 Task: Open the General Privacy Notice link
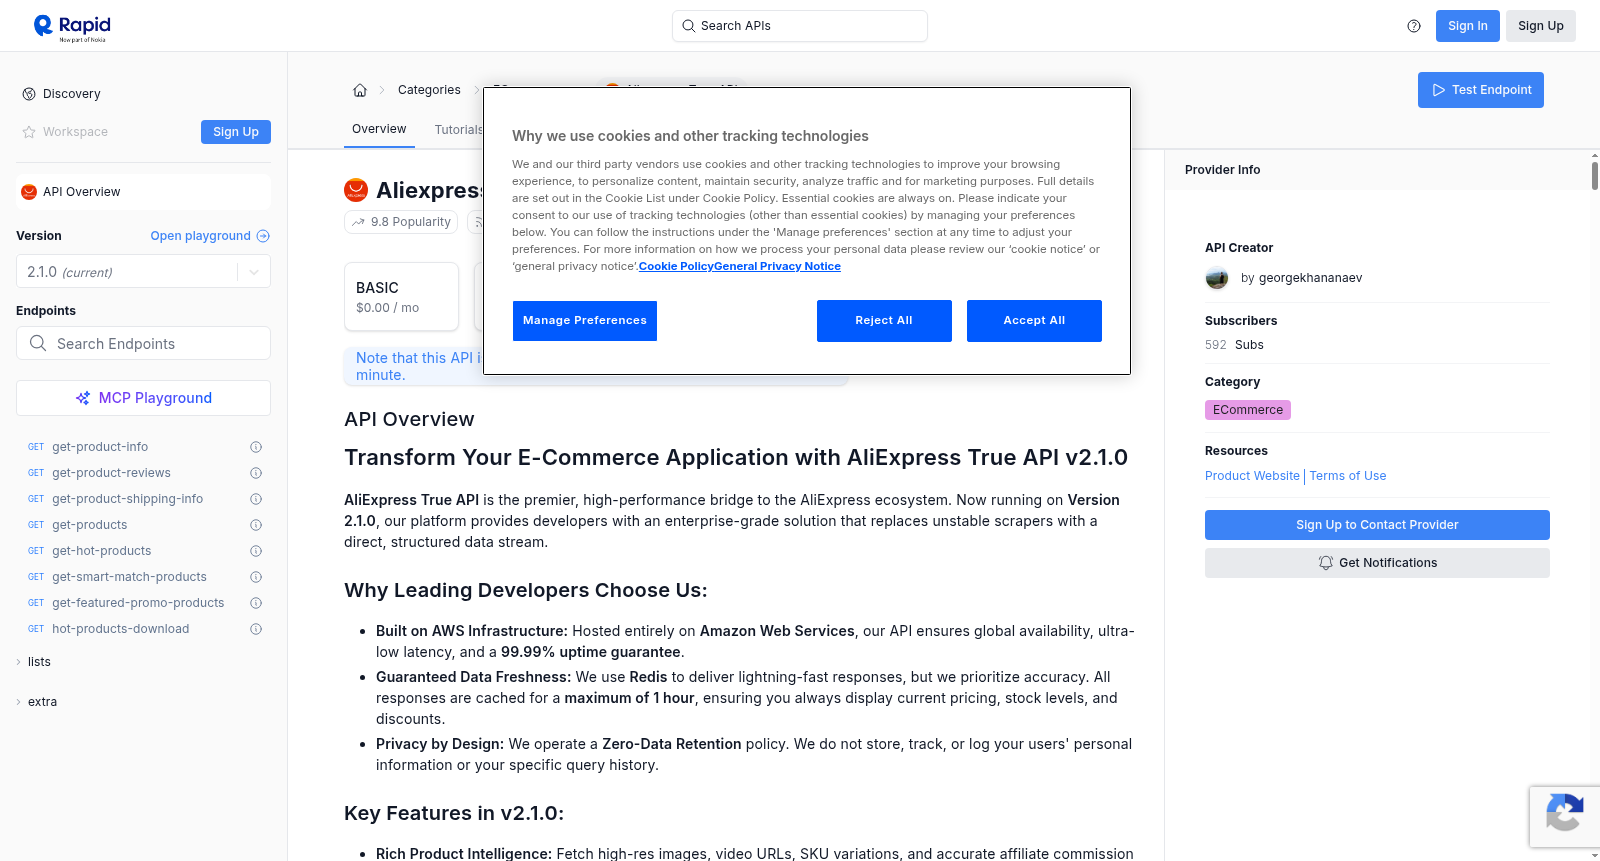click(x=777, y=266)
